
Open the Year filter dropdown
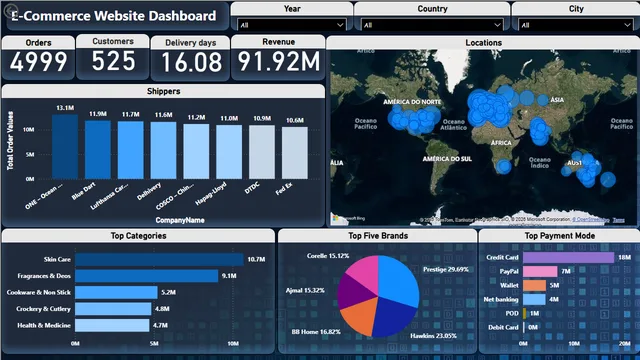pyautogui.click(x=291, y=25)
